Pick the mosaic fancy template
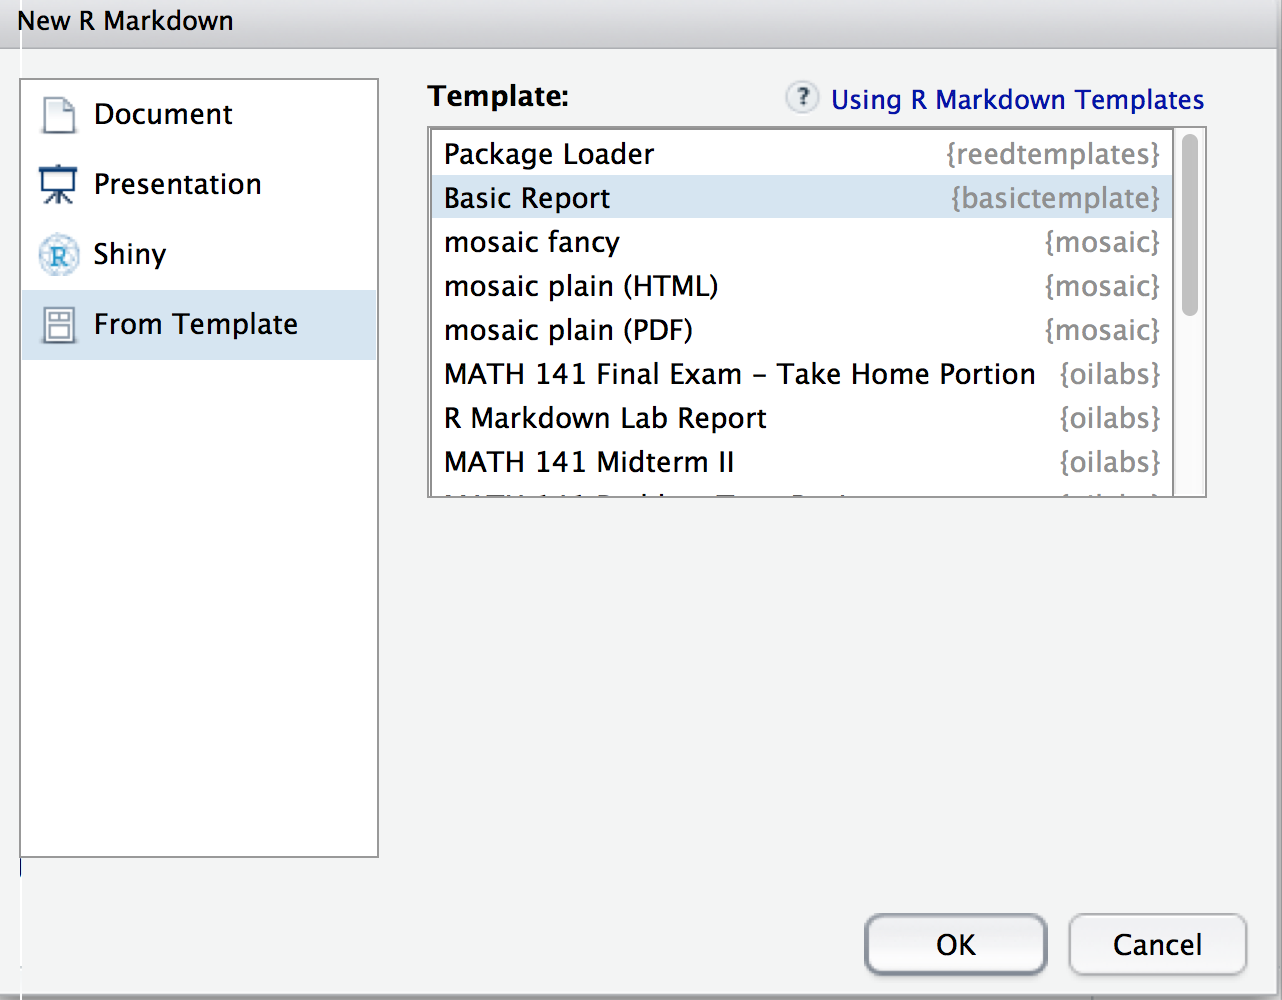Screen dimensions: 1282x1000 (532, 242)
